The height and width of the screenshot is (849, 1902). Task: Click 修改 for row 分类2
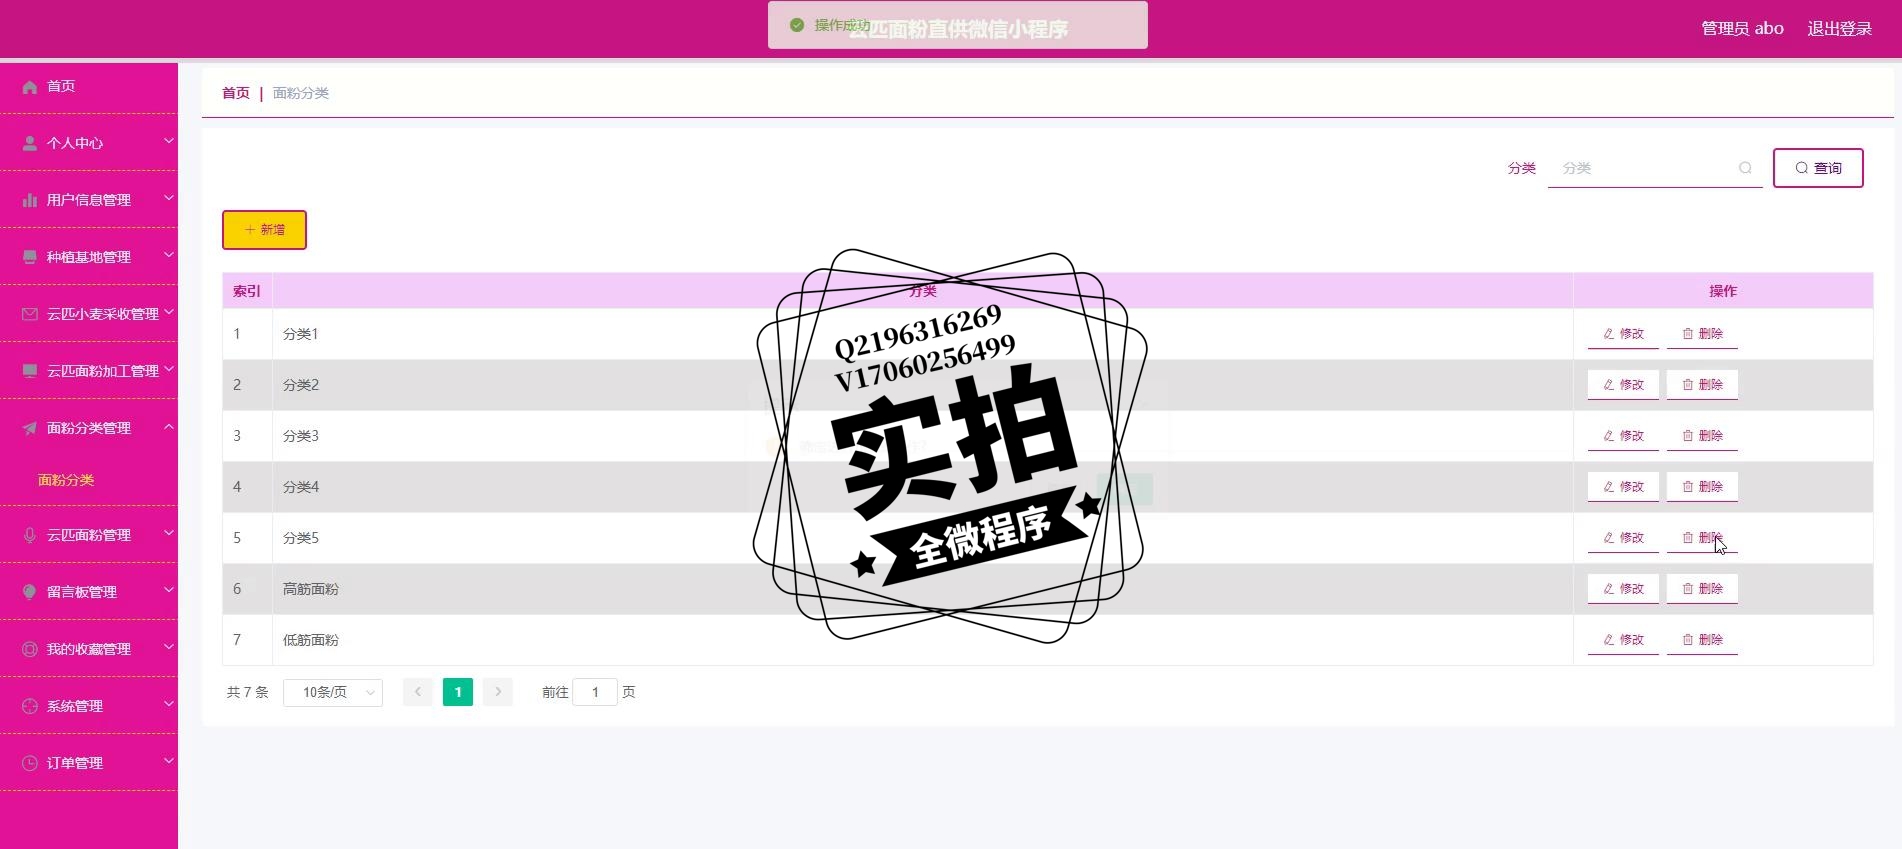1623,385
